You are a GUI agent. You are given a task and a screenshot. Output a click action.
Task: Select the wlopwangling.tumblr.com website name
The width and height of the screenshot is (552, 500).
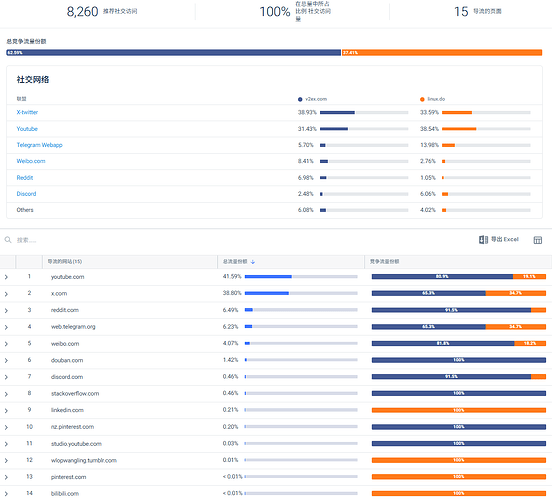(84, 460)
